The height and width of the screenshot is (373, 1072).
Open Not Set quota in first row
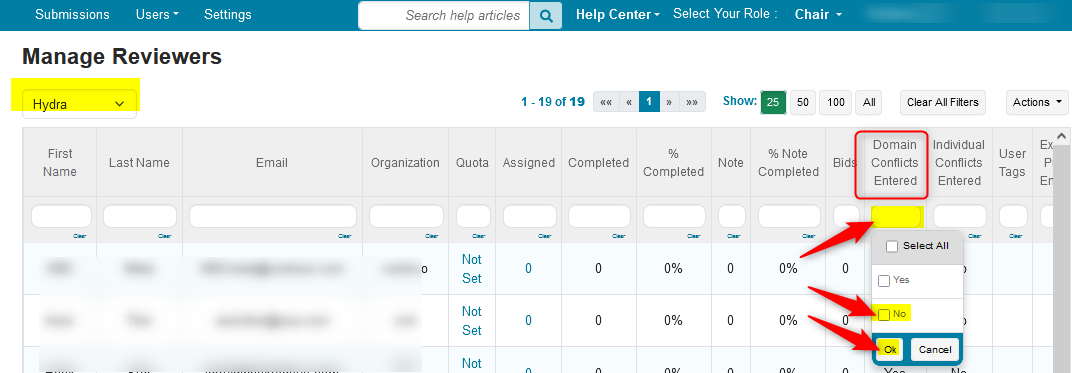coord(472,269)
